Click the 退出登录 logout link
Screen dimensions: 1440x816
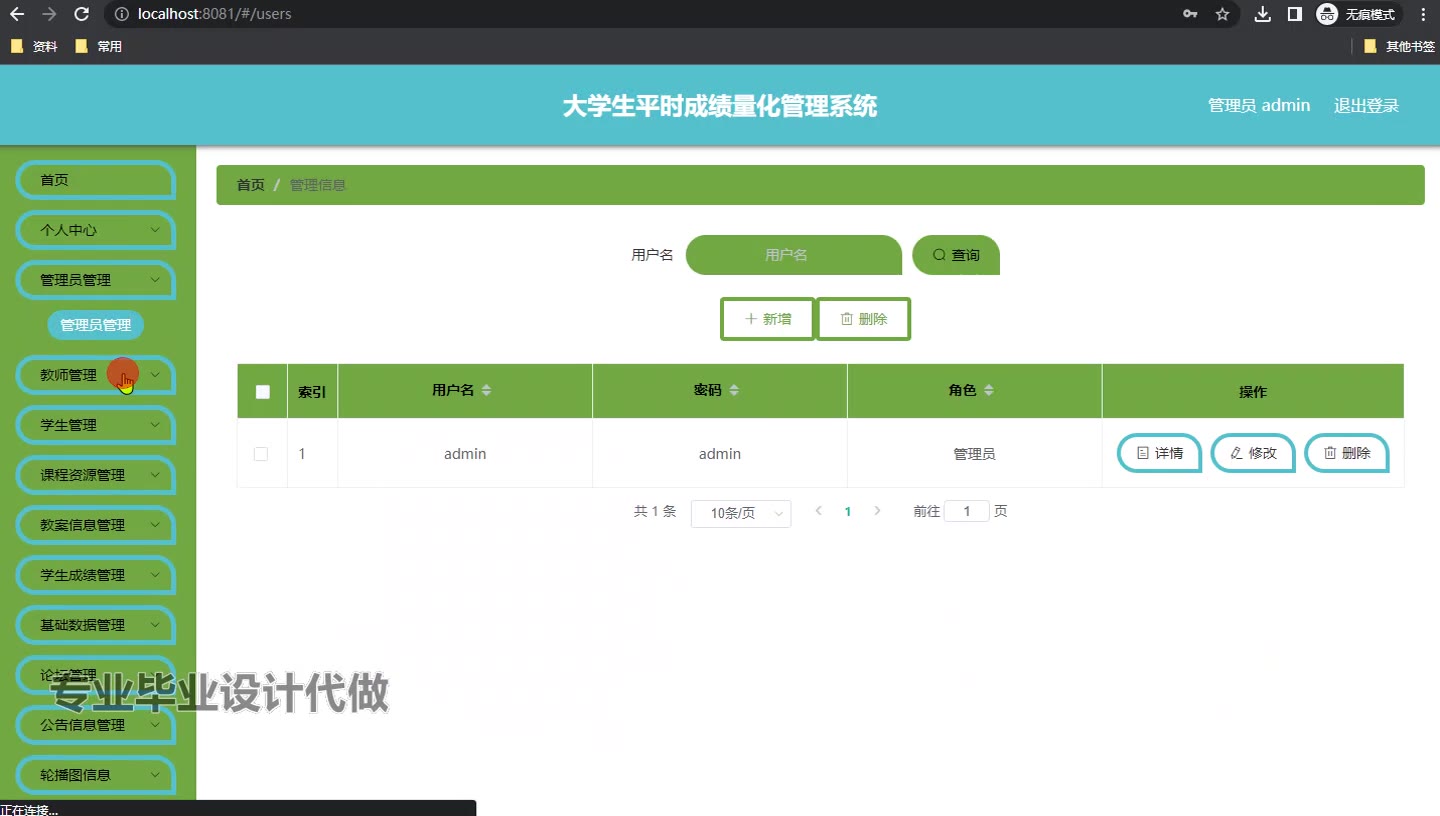coord(1366,106)
